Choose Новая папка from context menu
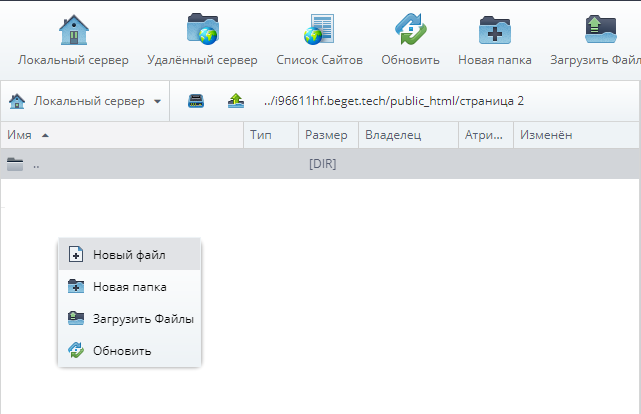 [x=129, y=286]
